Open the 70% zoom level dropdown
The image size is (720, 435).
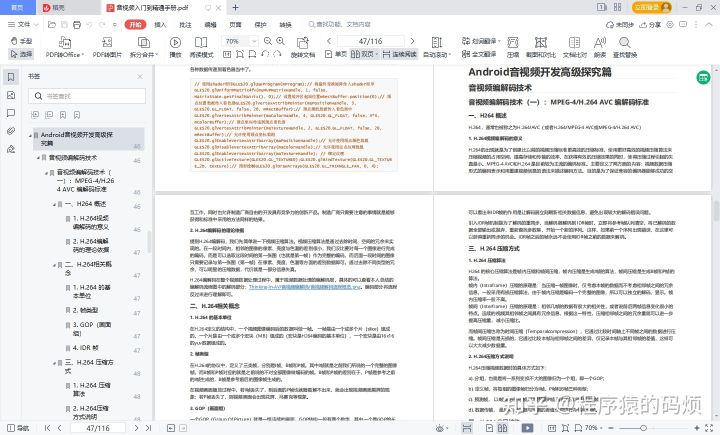coord(254,41)
